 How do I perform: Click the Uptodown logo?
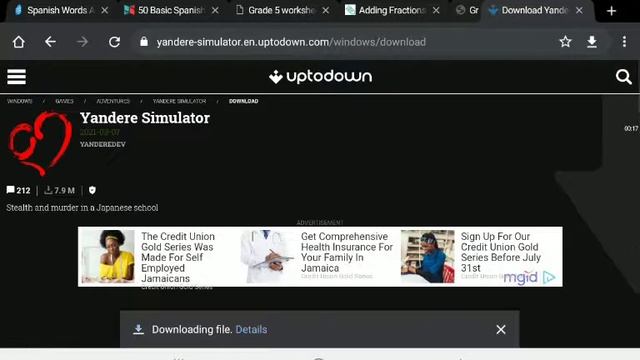[320, 77]
